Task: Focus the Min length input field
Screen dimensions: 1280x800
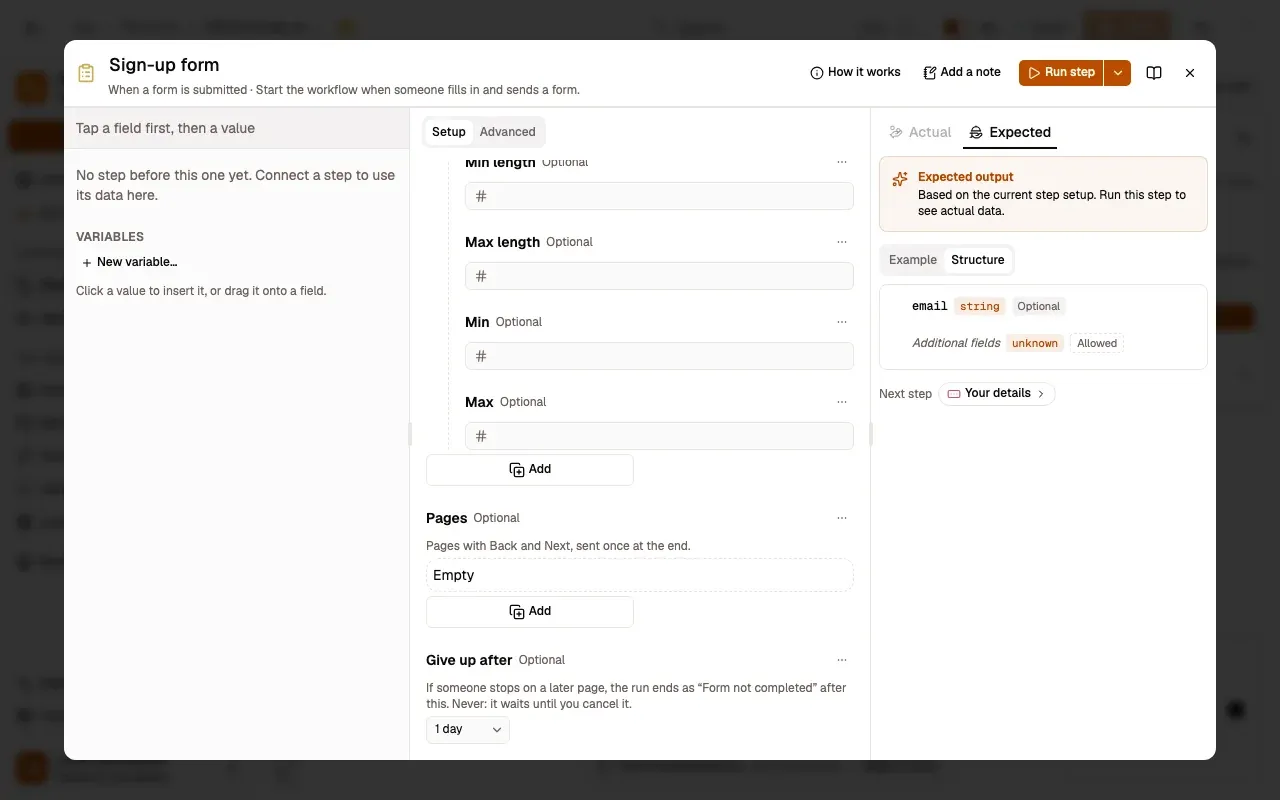Action: tap(659, 196)
